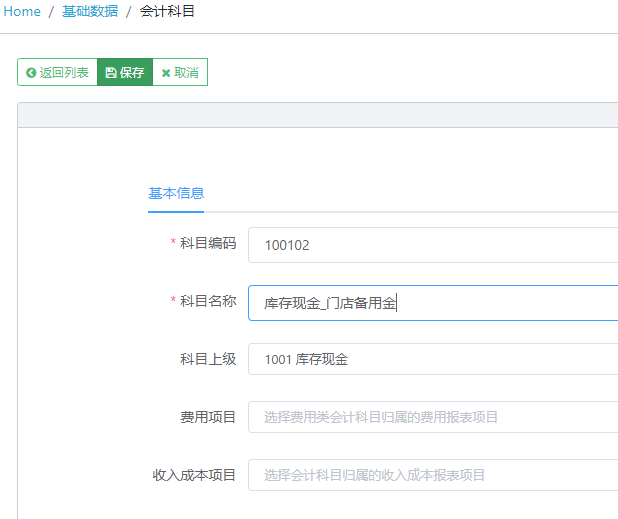Open the 基础数据 breadcrumb link

point(90,11)
